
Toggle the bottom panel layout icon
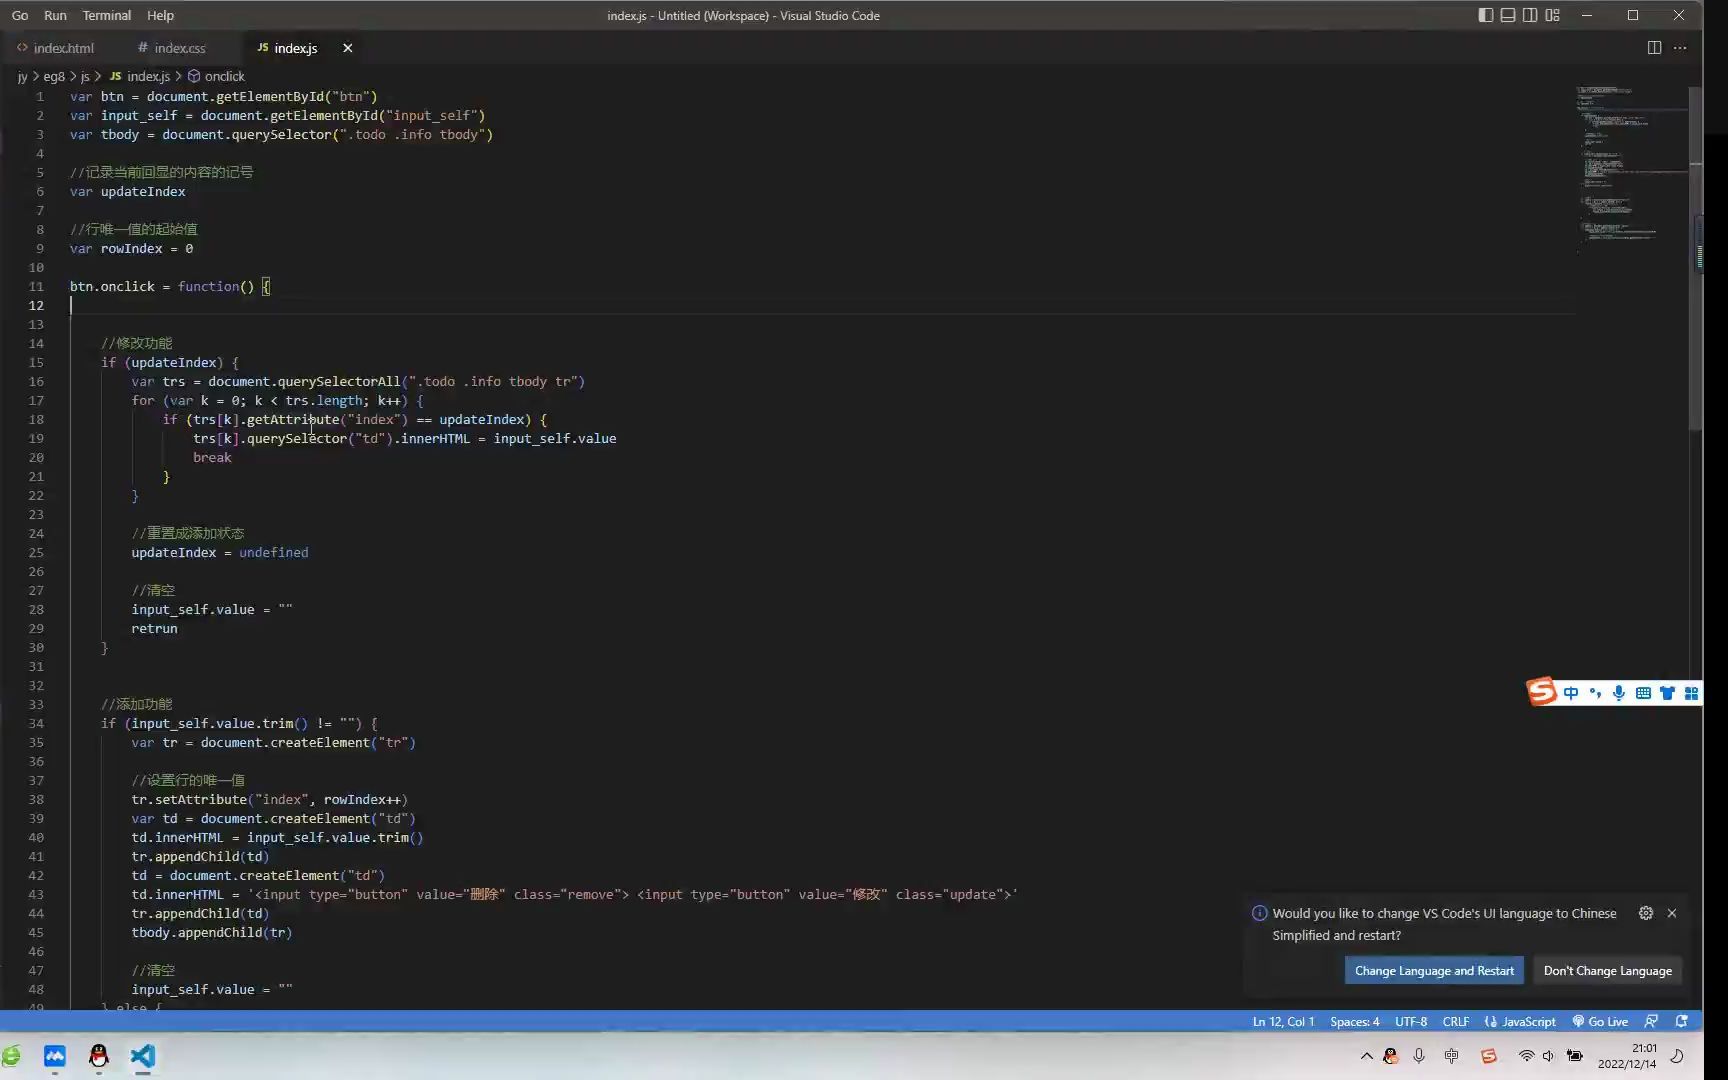click(x=1508, y=15)
